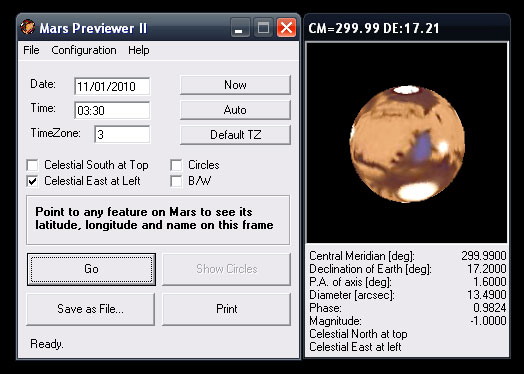
Task: Click the north polar cap on Mars
Action: 406,90
